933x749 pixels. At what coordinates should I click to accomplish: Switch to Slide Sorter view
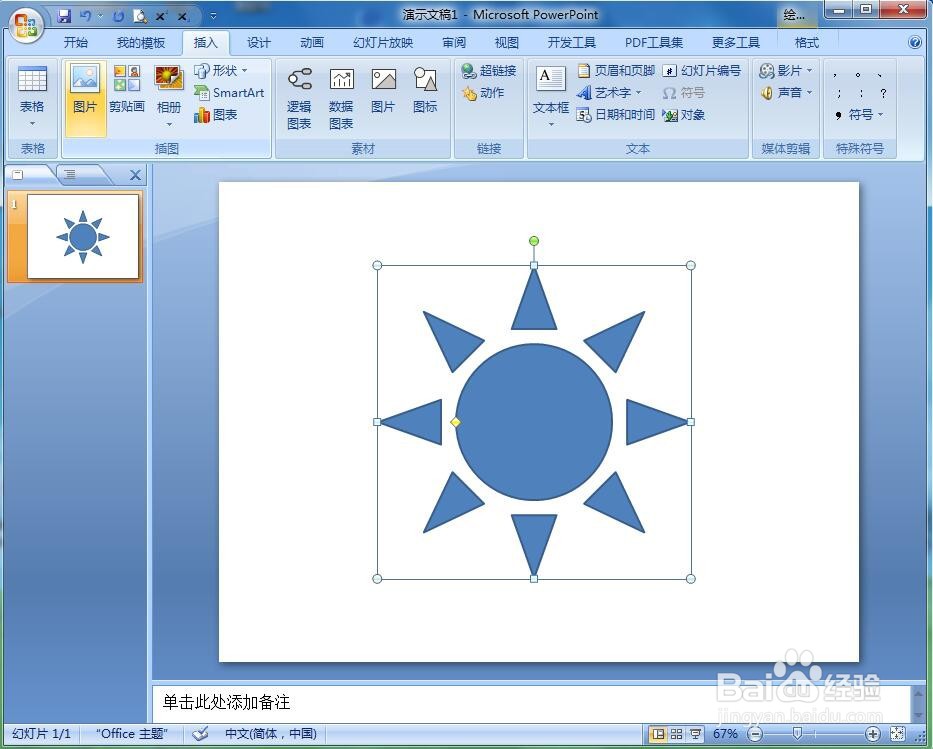tap(677, 734)
